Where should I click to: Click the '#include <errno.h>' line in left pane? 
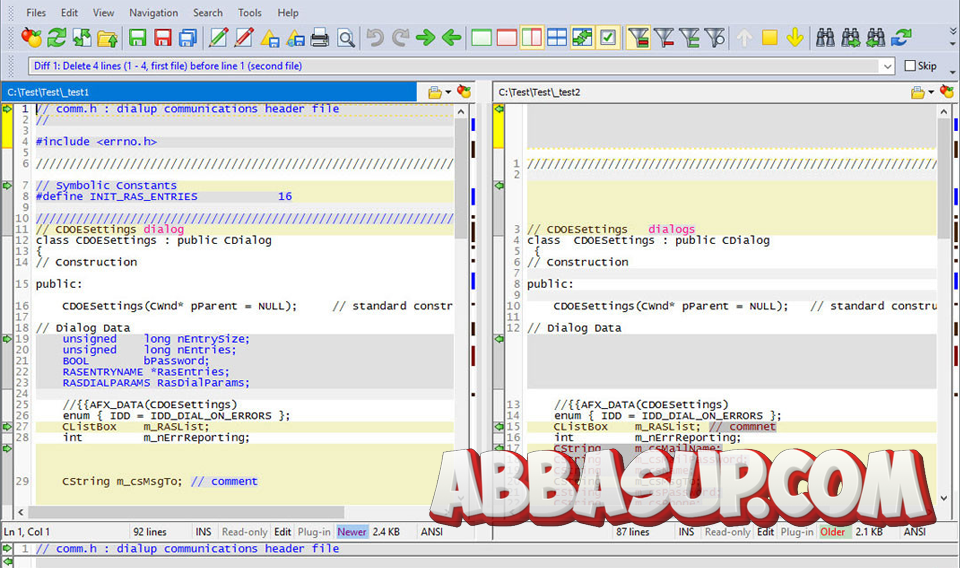tap(96, 141)
